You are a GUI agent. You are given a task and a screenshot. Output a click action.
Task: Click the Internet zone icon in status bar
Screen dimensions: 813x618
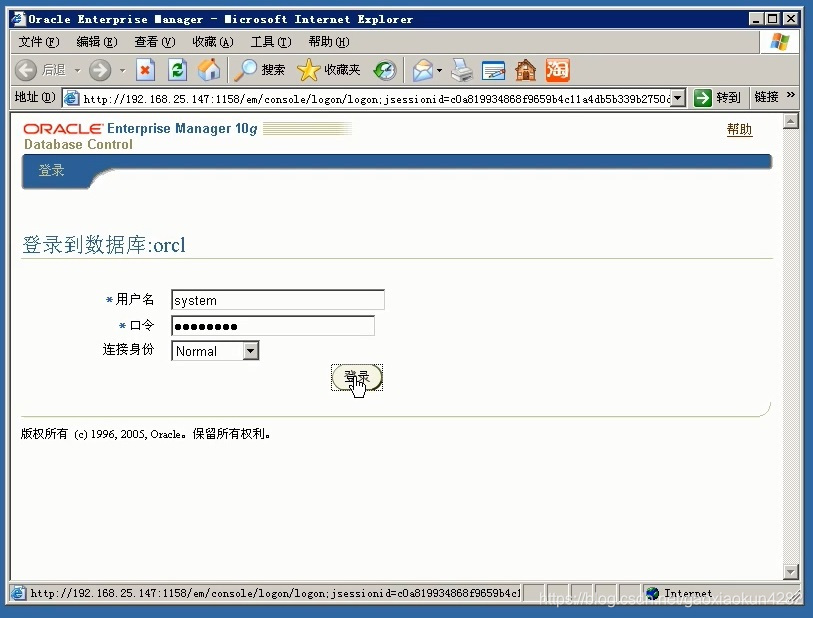click(652, 593)
